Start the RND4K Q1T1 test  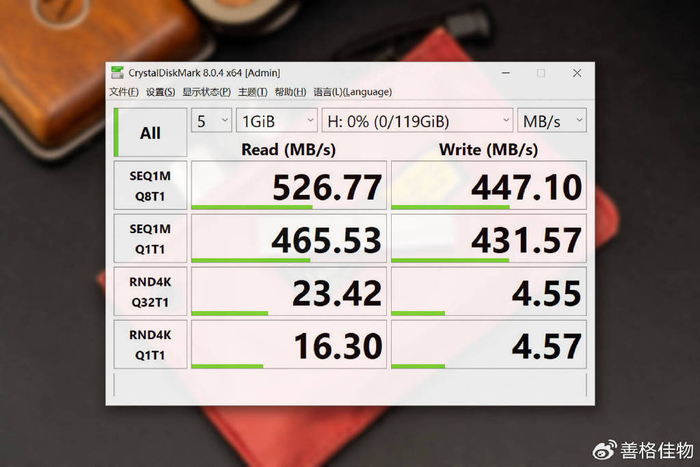(150, 344)
